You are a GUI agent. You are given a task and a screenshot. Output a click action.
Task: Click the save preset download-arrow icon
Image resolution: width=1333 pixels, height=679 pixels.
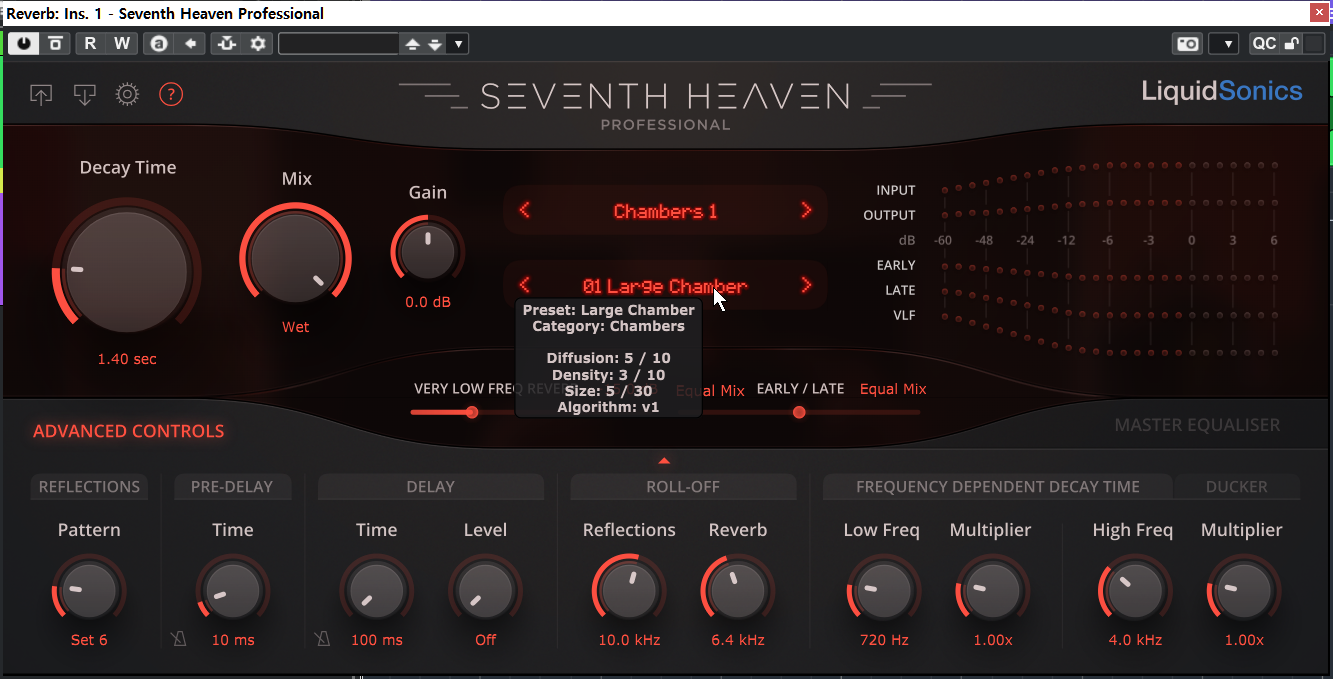tap(84, 95)
